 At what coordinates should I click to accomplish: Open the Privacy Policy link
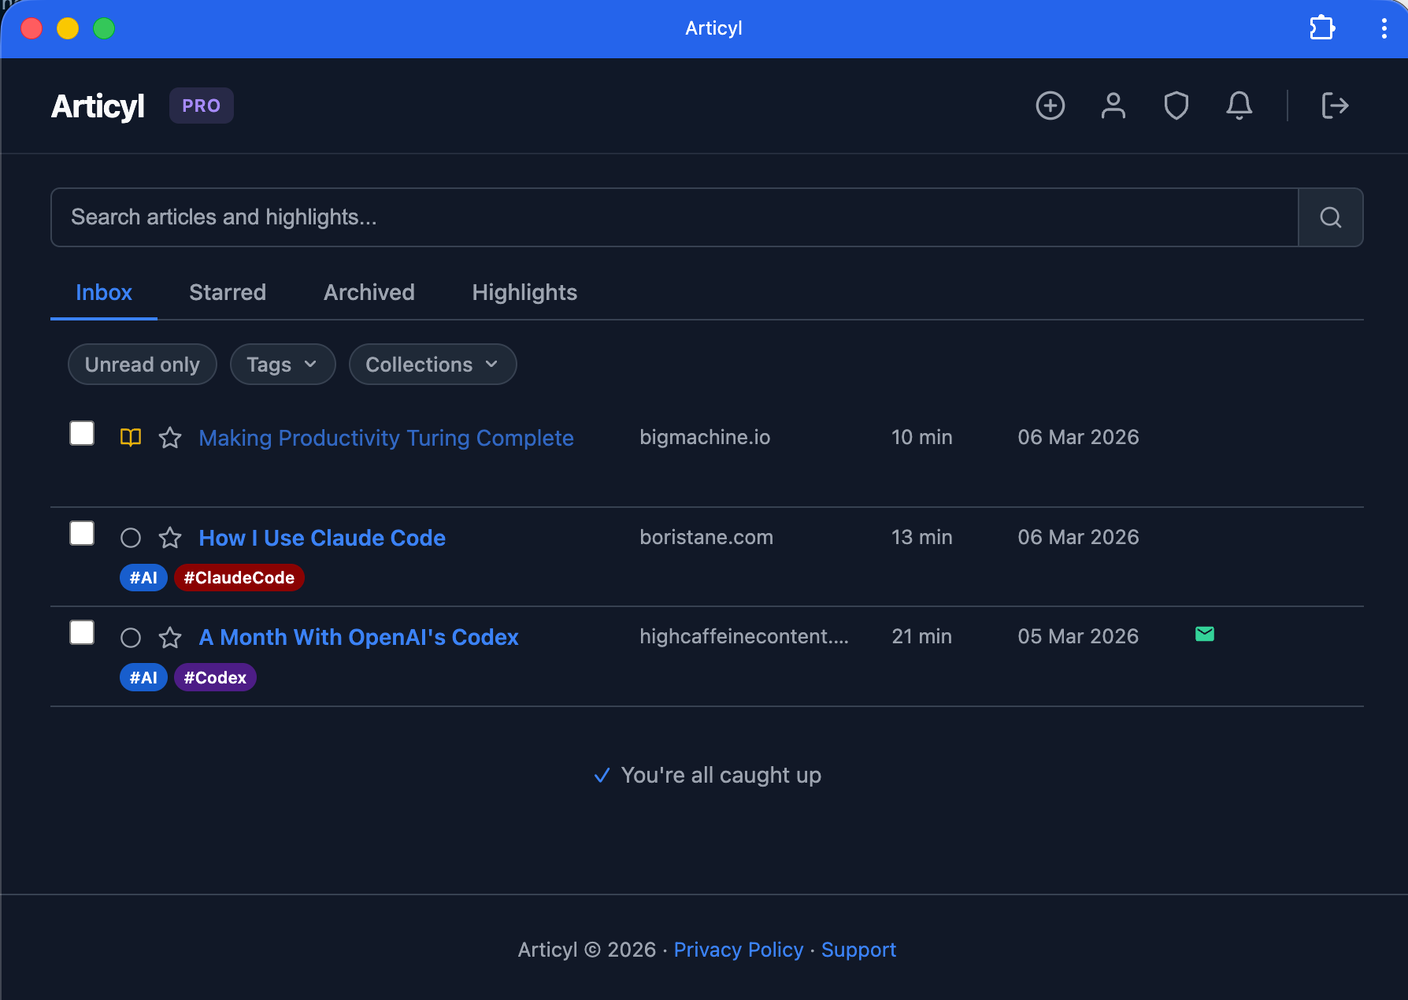pos(738,950)
